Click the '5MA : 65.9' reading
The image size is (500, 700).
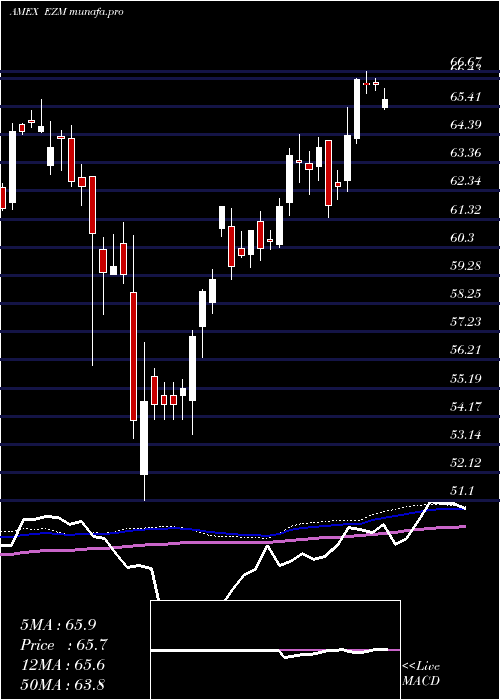(58, 625)
